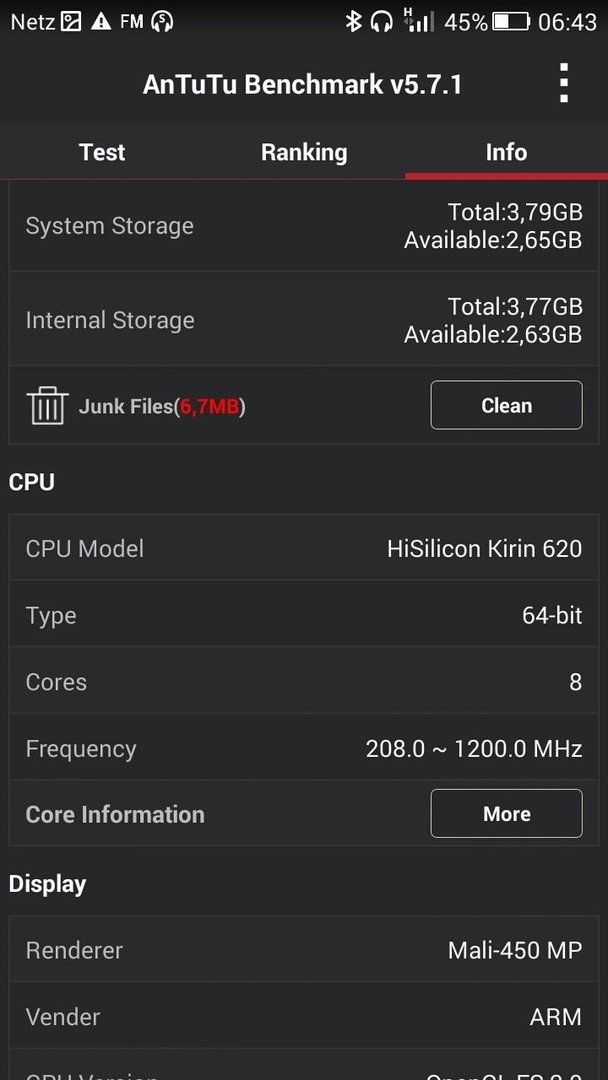
Task: Tap the headphones status bar icon
Action: 381,22
